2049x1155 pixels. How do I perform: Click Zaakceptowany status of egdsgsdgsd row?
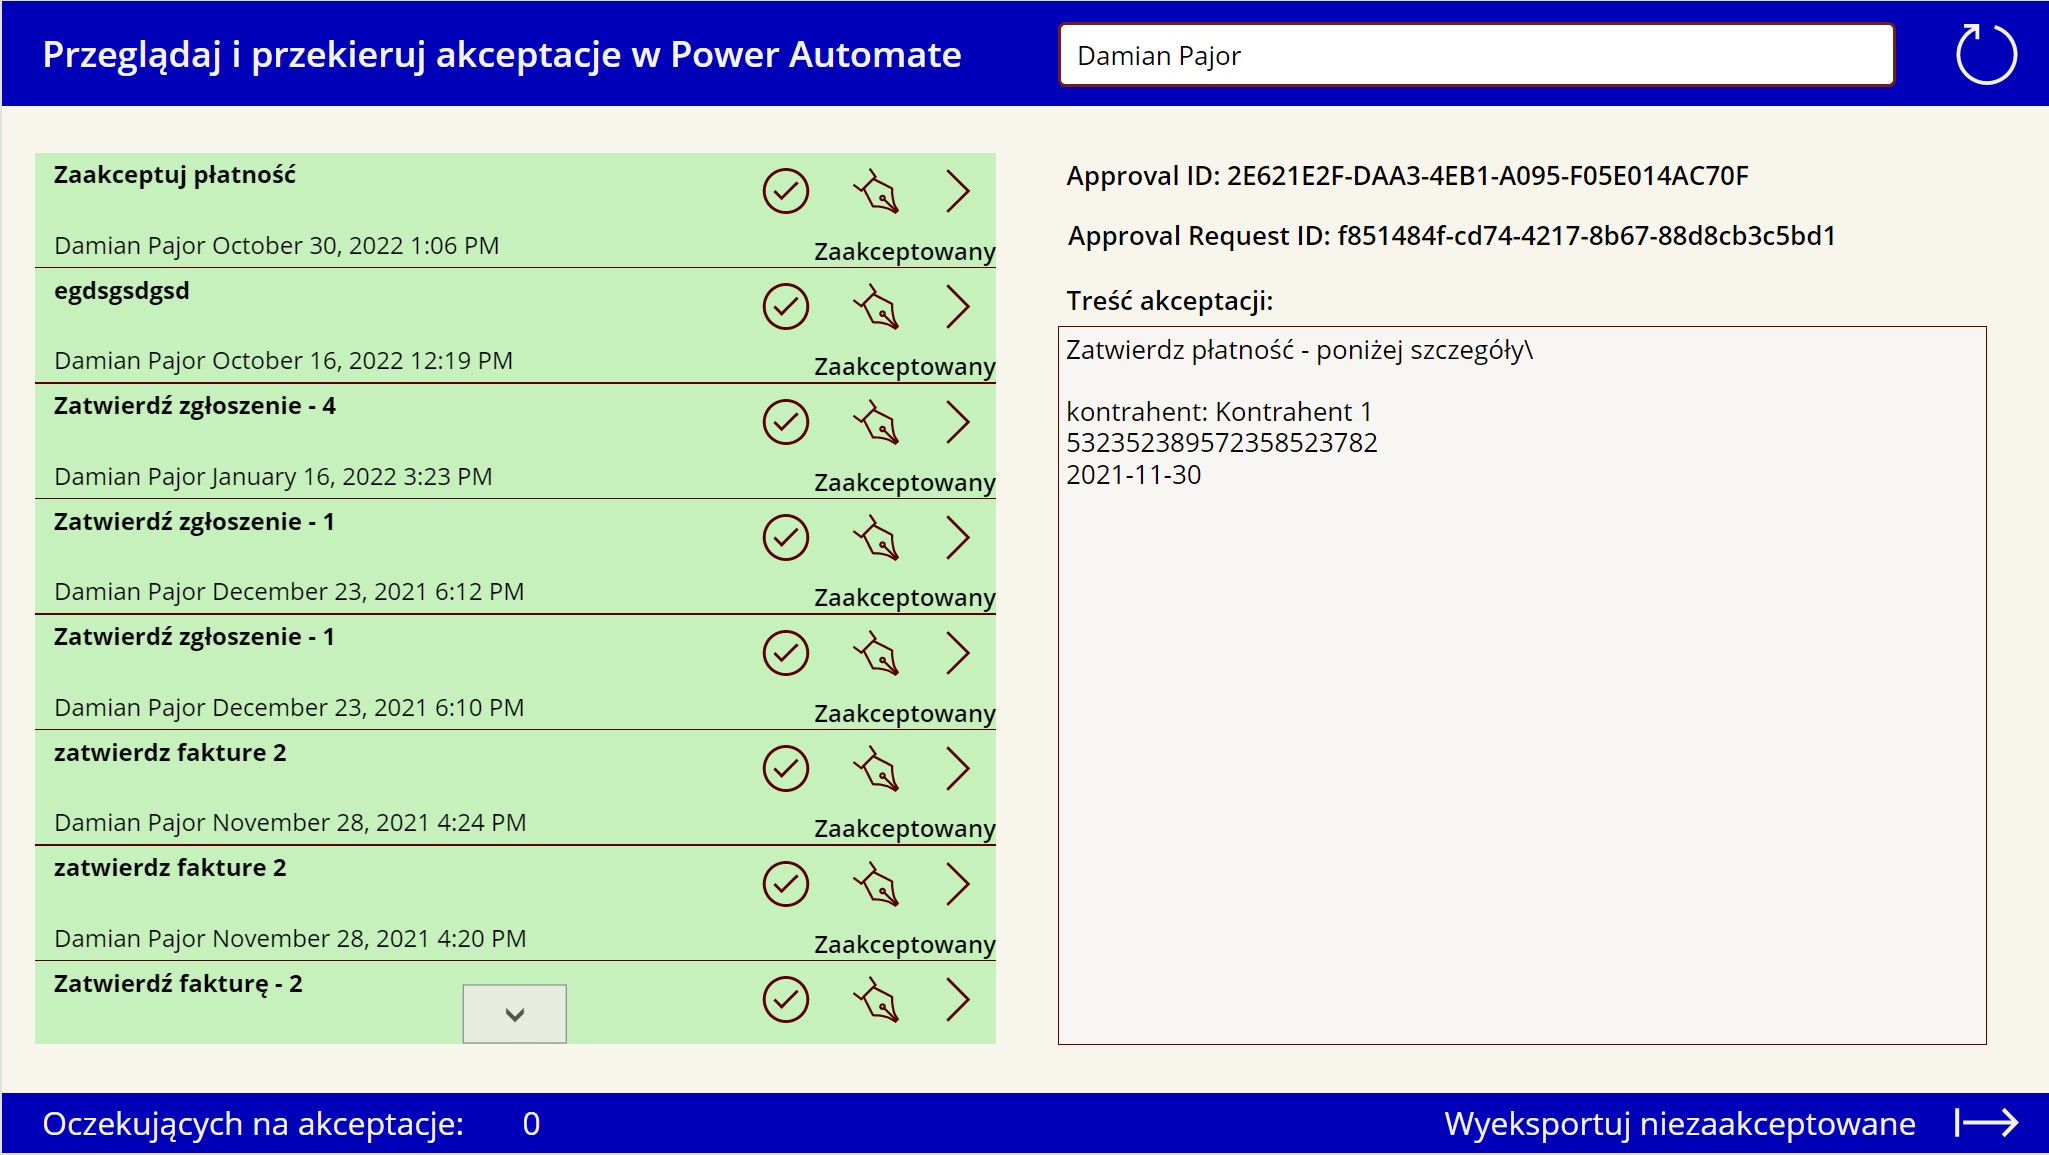tap(905, 367)
